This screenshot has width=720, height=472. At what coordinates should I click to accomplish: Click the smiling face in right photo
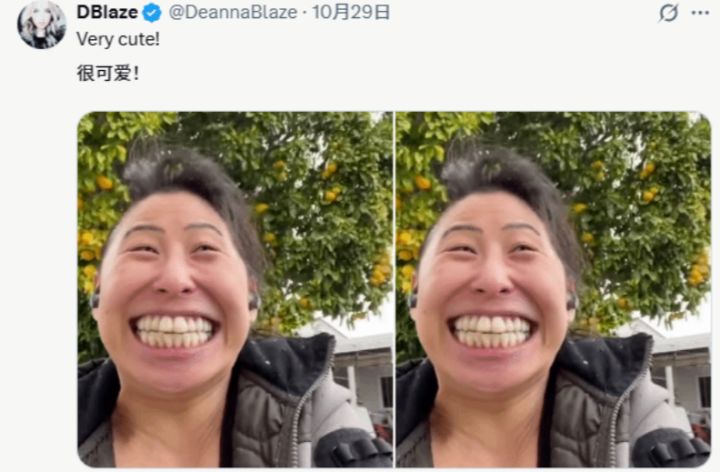pos(491,294)
